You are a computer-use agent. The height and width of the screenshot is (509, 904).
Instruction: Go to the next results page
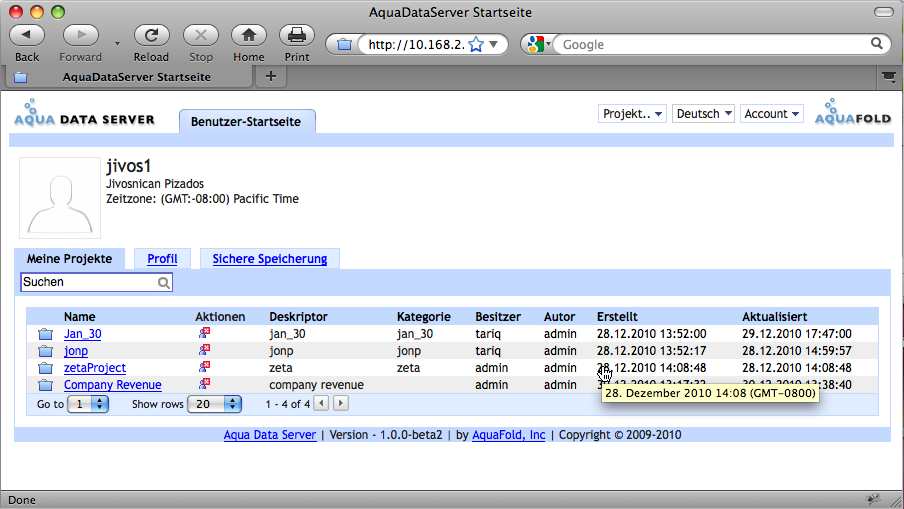click(341, 404)
